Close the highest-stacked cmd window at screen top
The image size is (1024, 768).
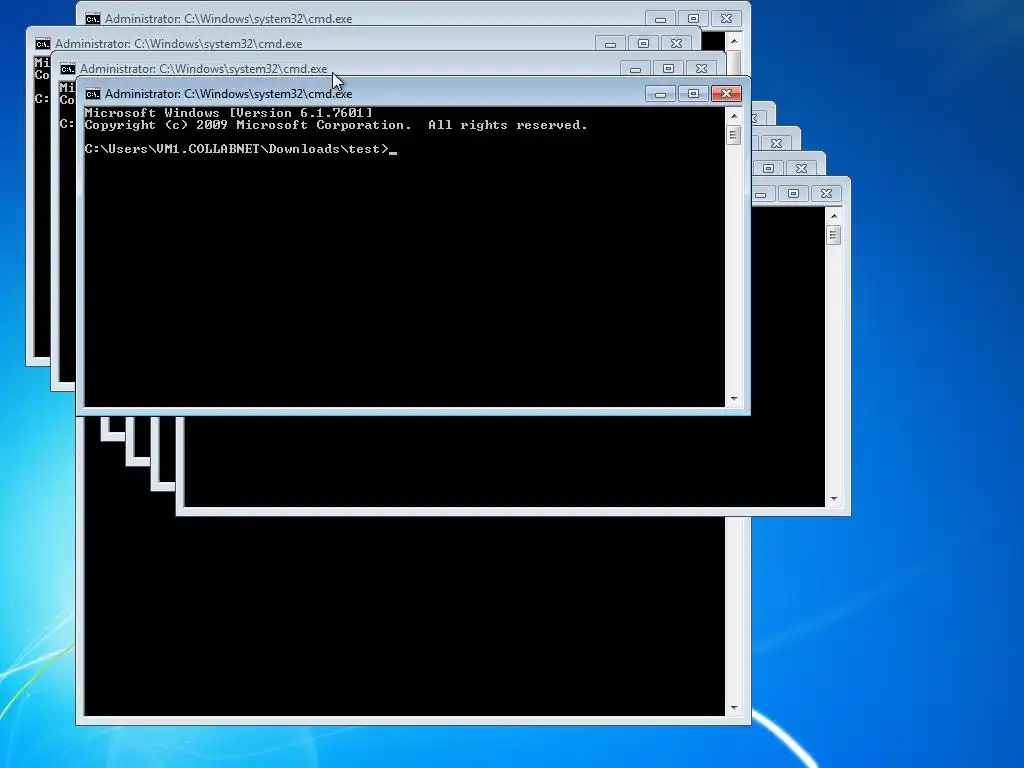(x=726, y=19)
